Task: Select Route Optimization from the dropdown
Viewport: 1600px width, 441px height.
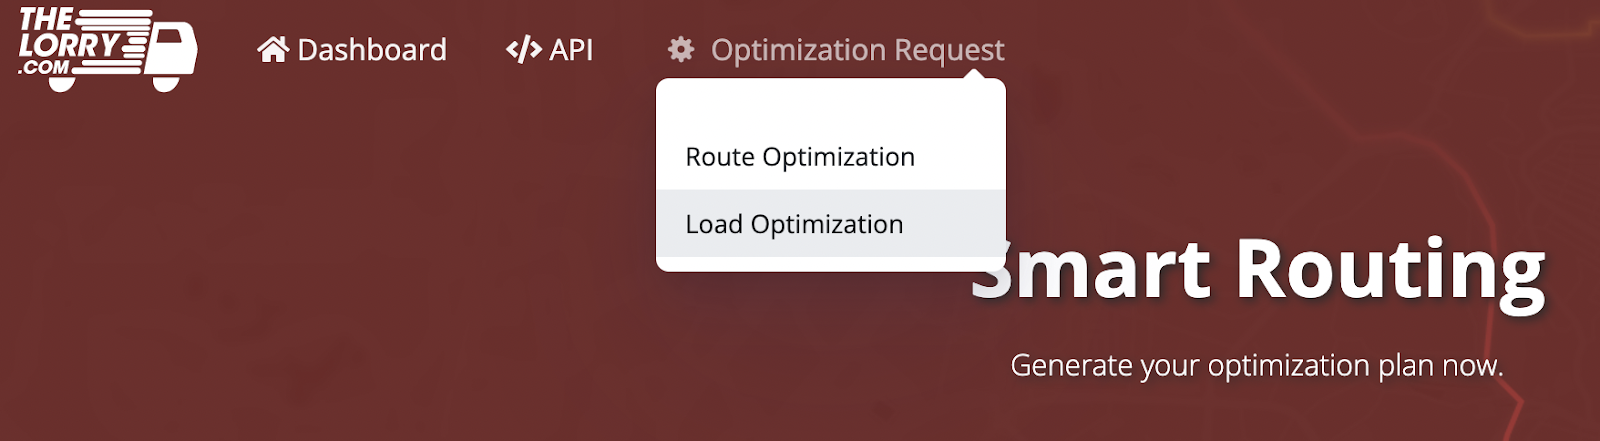Action: pyautogui.click(x=800, y=157)
